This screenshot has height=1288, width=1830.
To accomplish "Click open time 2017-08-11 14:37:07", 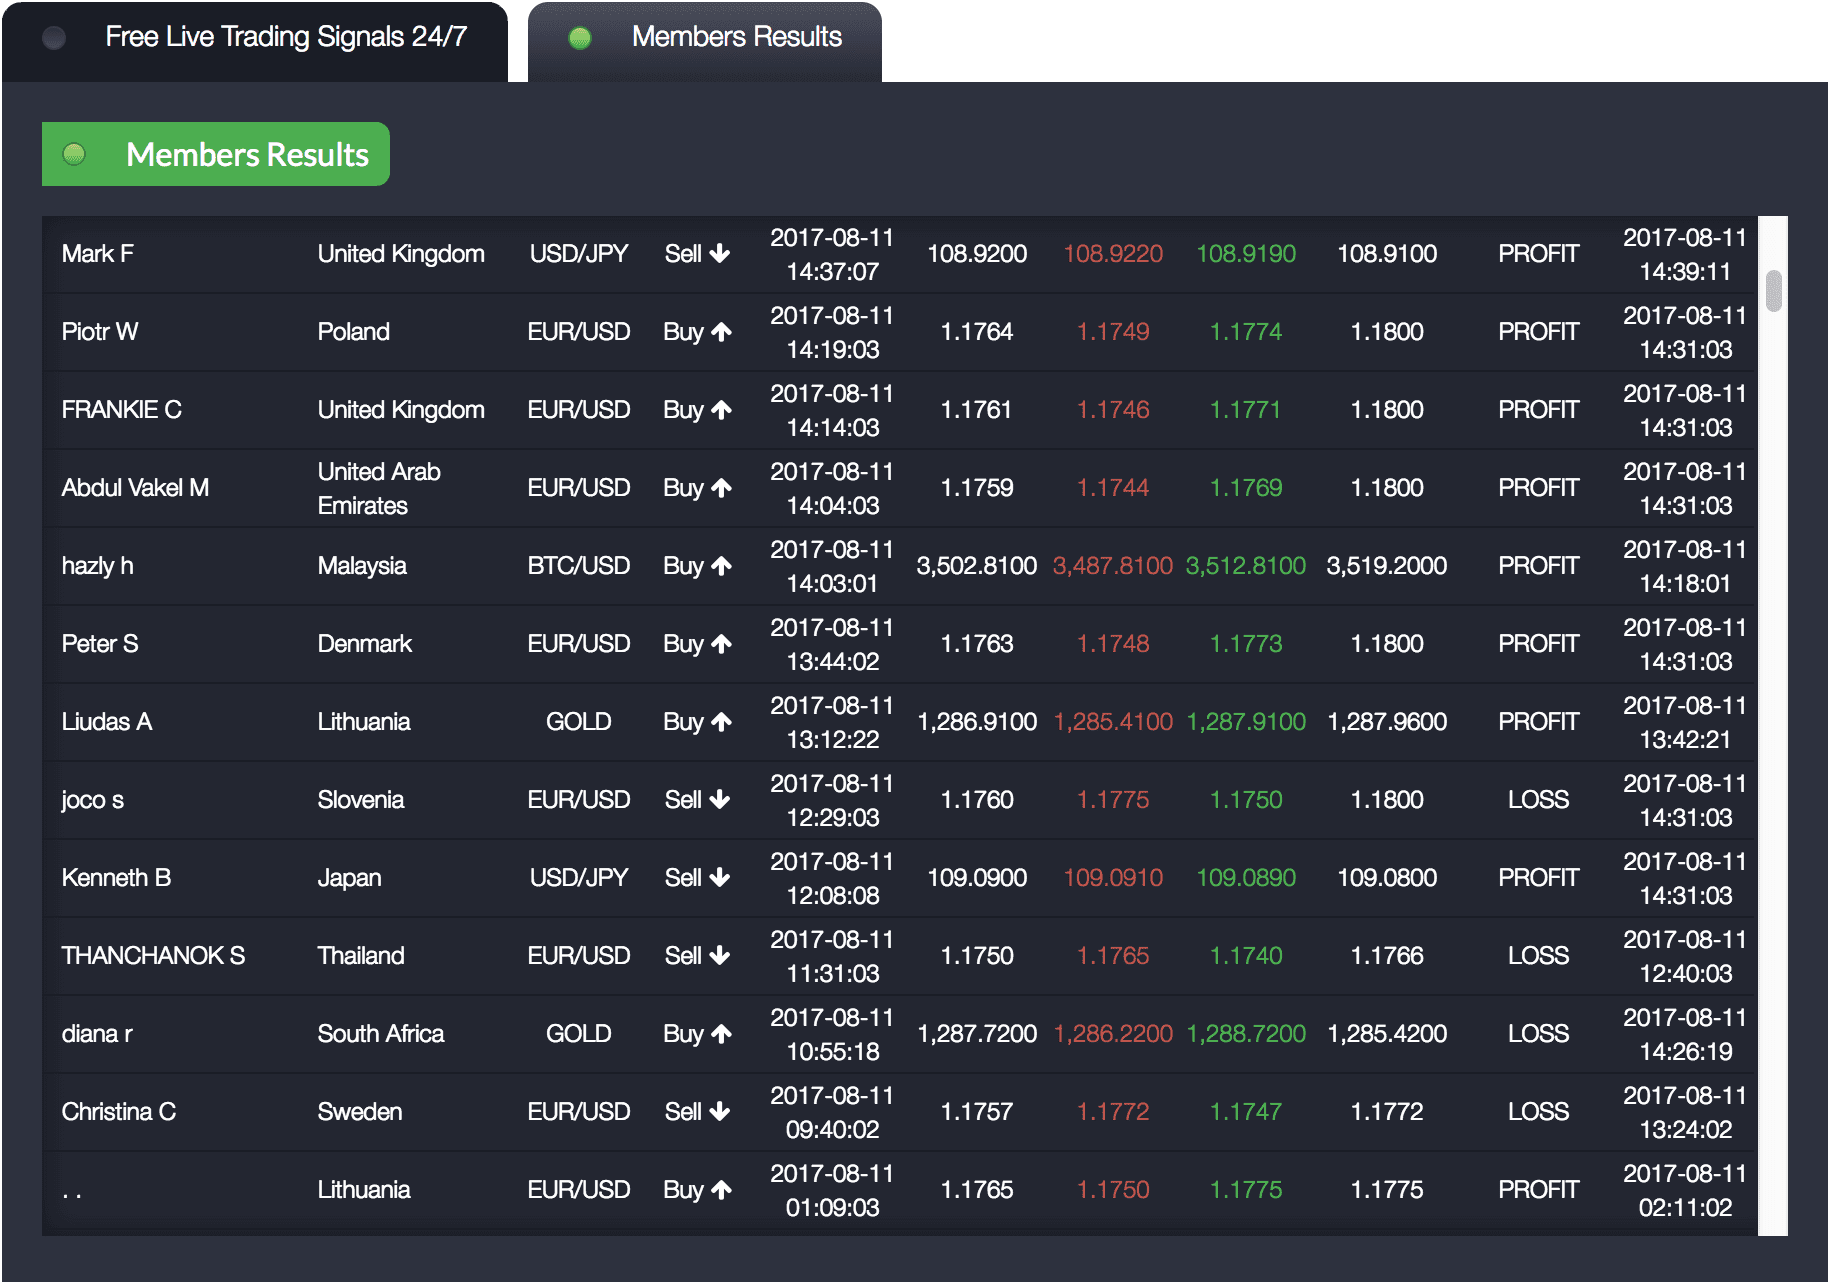I will 832,254.
